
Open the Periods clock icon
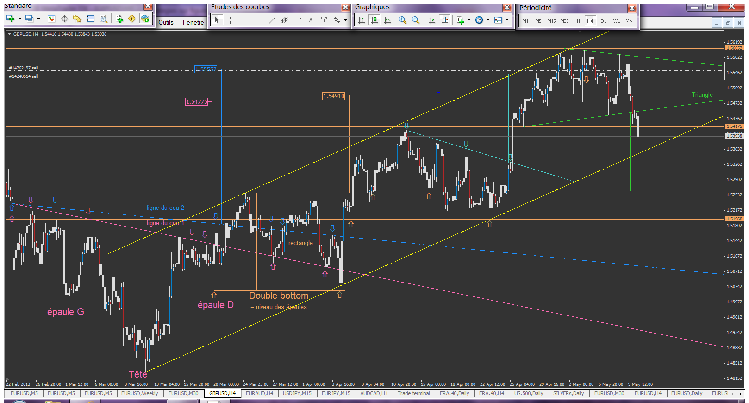click(479, 20)
